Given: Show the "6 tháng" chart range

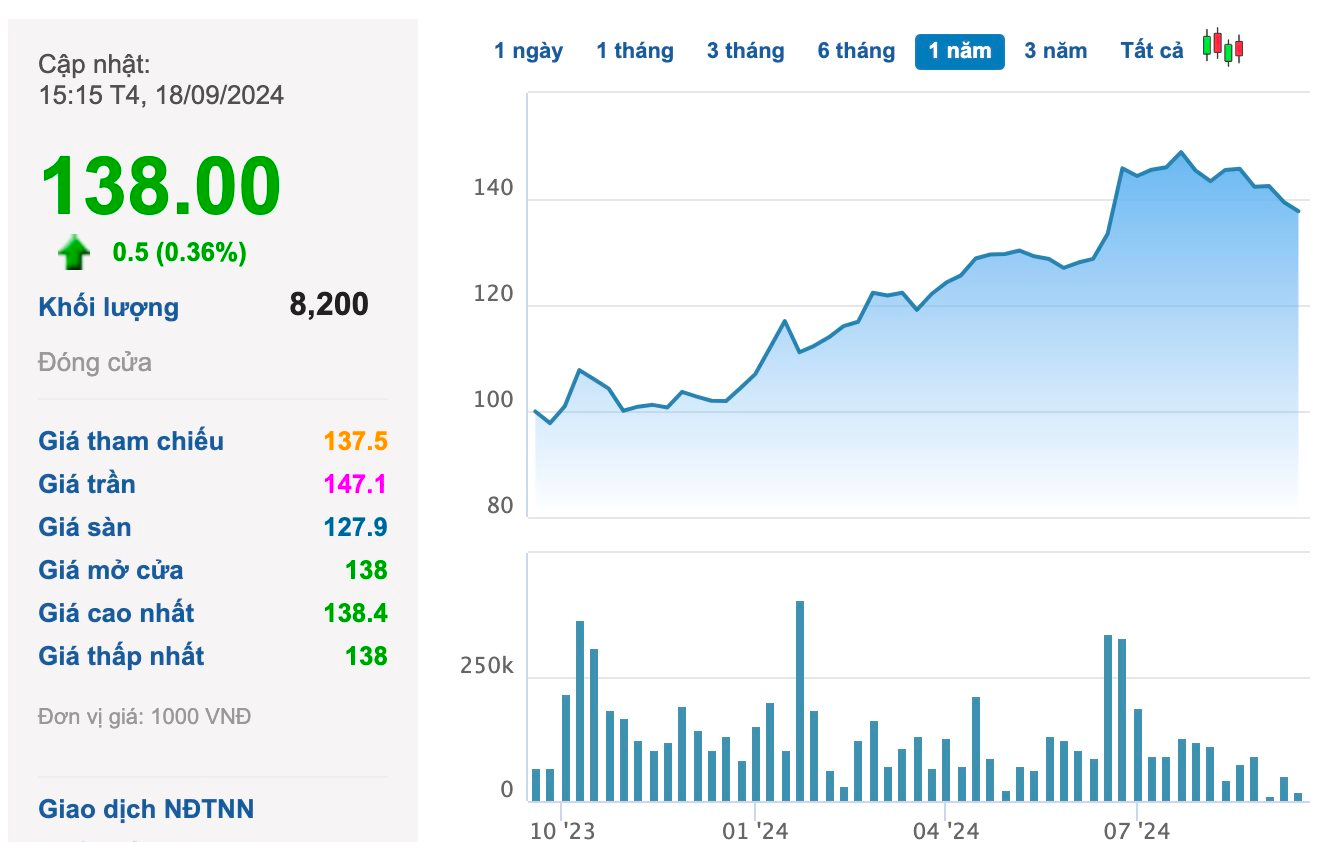Looking at the screenshot, I should pyautogui.click(x=856, y=51).
